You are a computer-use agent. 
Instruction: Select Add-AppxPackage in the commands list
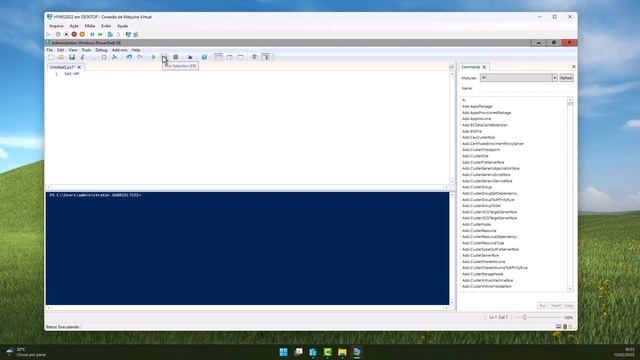pyautogui.click(x=477, y=106)
